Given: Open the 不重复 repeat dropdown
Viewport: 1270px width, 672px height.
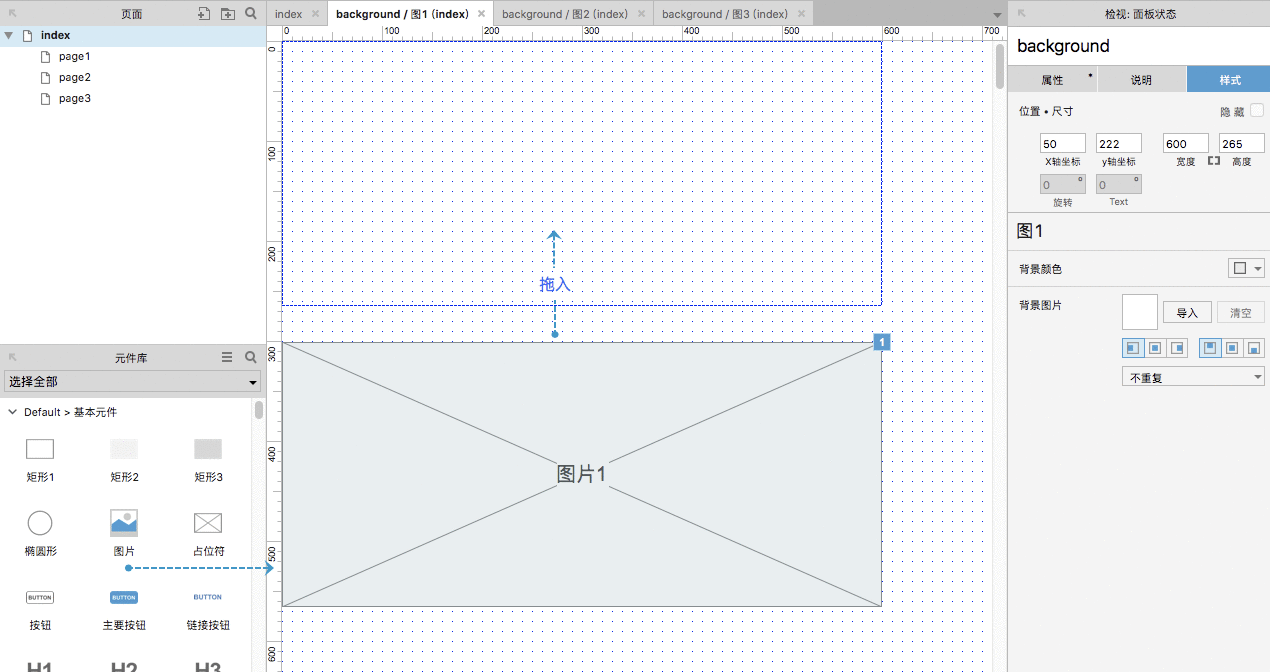Looking at the screenshot, I should 1194,377.
